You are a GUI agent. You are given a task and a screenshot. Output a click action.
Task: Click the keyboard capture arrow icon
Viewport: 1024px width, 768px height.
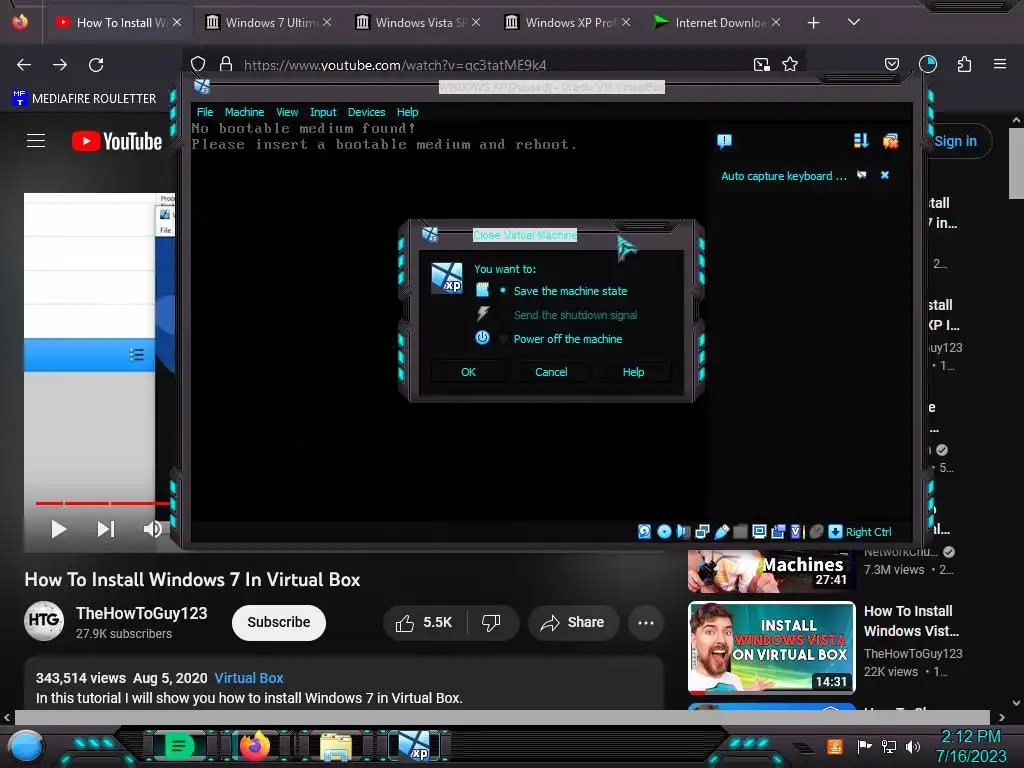point(835,532)
